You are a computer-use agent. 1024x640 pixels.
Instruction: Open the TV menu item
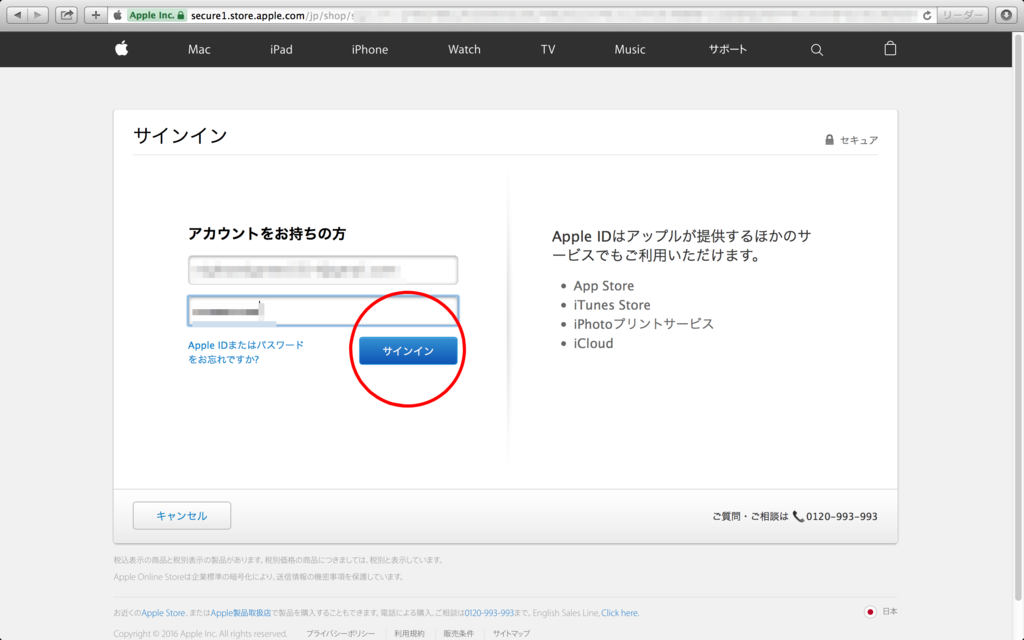548,50
